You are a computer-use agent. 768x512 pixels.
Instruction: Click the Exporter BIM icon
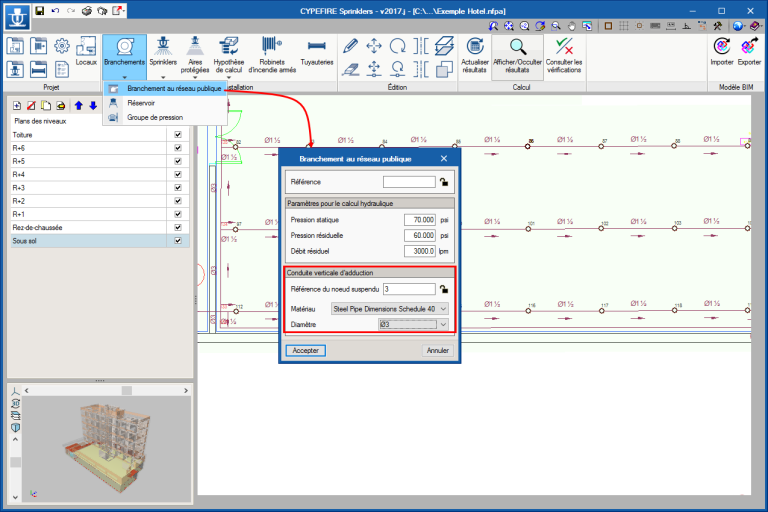(750, 46)
